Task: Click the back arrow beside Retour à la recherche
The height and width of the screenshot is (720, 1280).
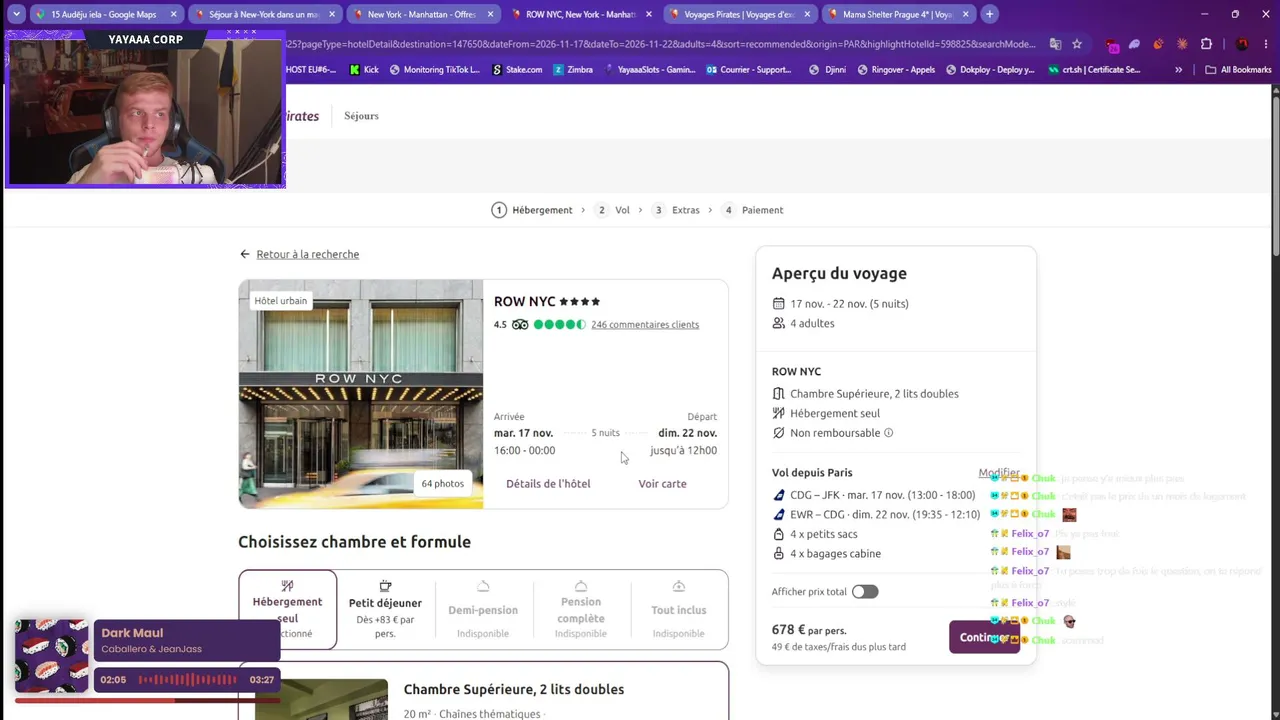Action: coord(245,254)
